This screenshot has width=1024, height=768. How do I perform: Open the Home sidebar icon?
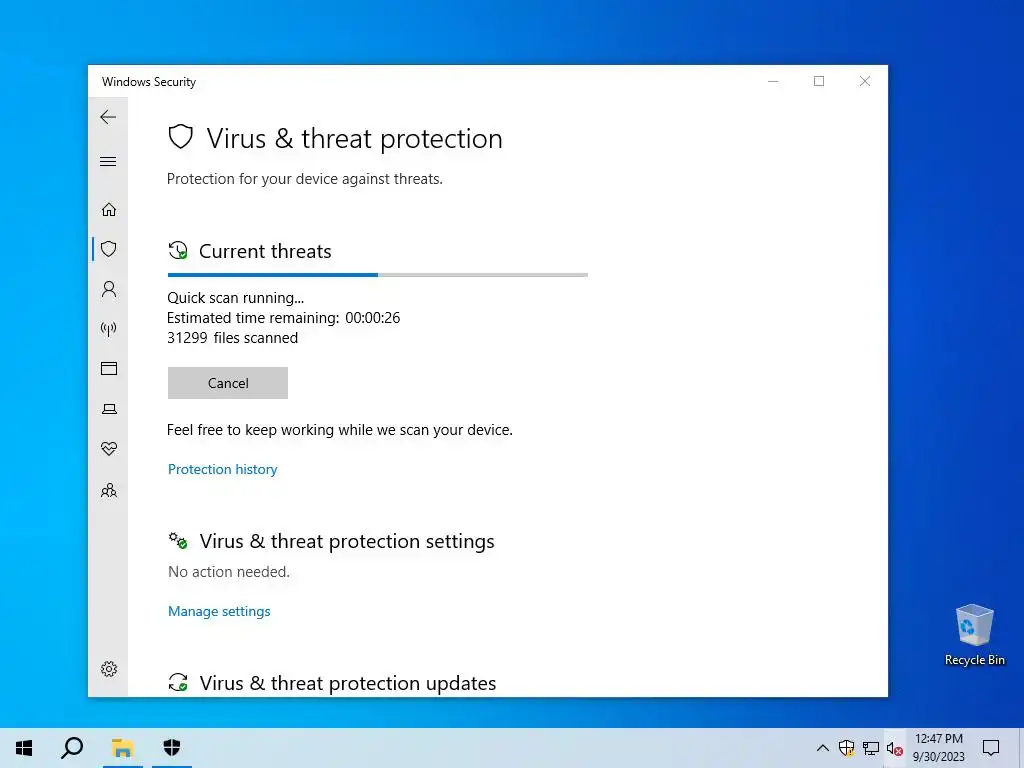(x=108, y=210)
